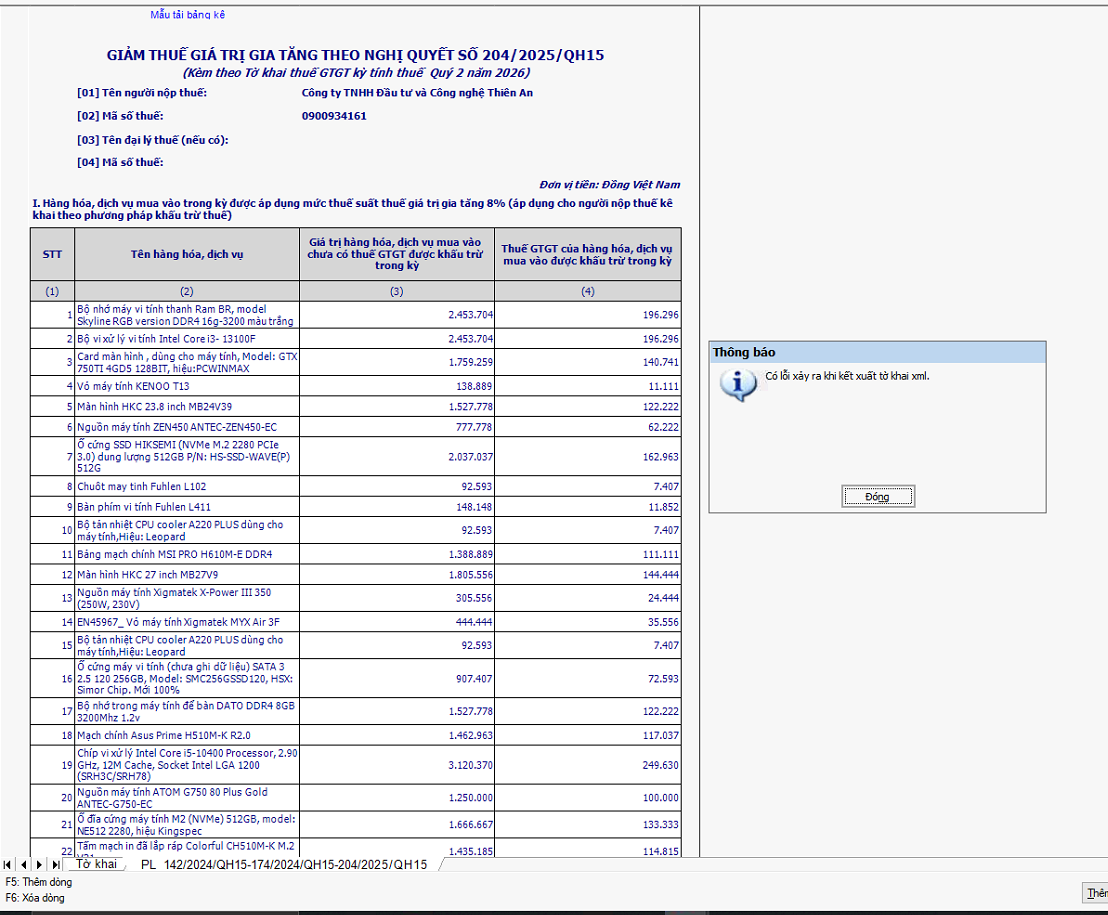Viewport: 1108px width, 915px height.
Task: Switch to the Tờ khai tab
Action: (x=96, y=864)
